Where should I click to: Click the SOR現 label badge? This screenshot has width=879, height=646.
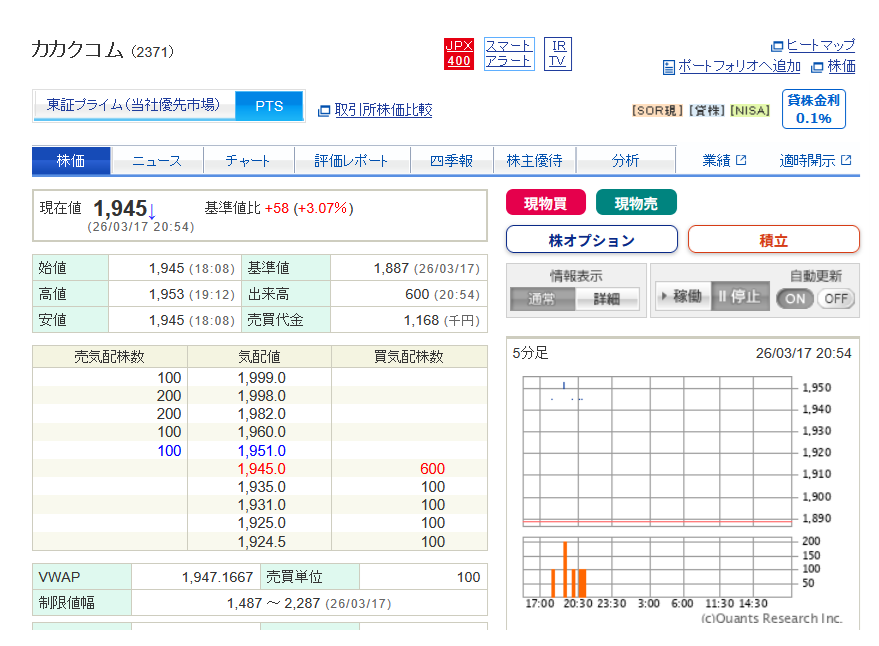click(x=657, y=111)
